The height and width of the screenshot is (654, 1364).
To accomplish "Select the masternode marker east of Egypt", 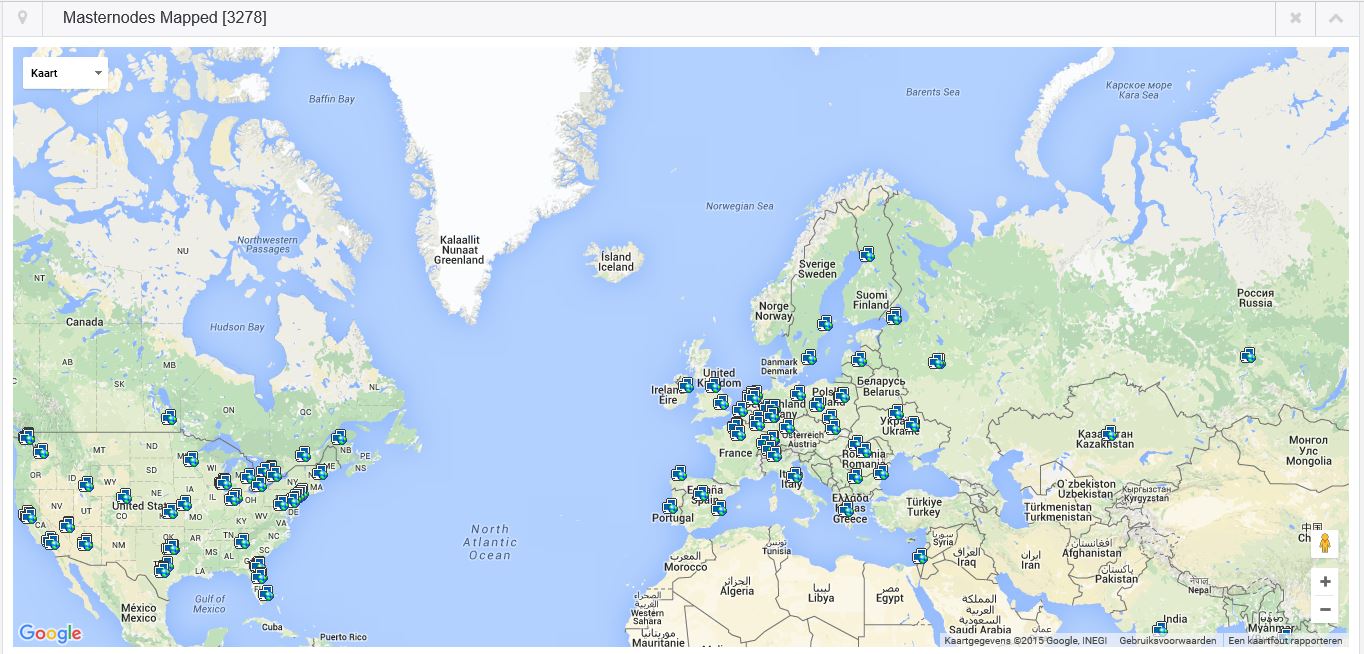I will pyautogui.click(x=919, y=556).
